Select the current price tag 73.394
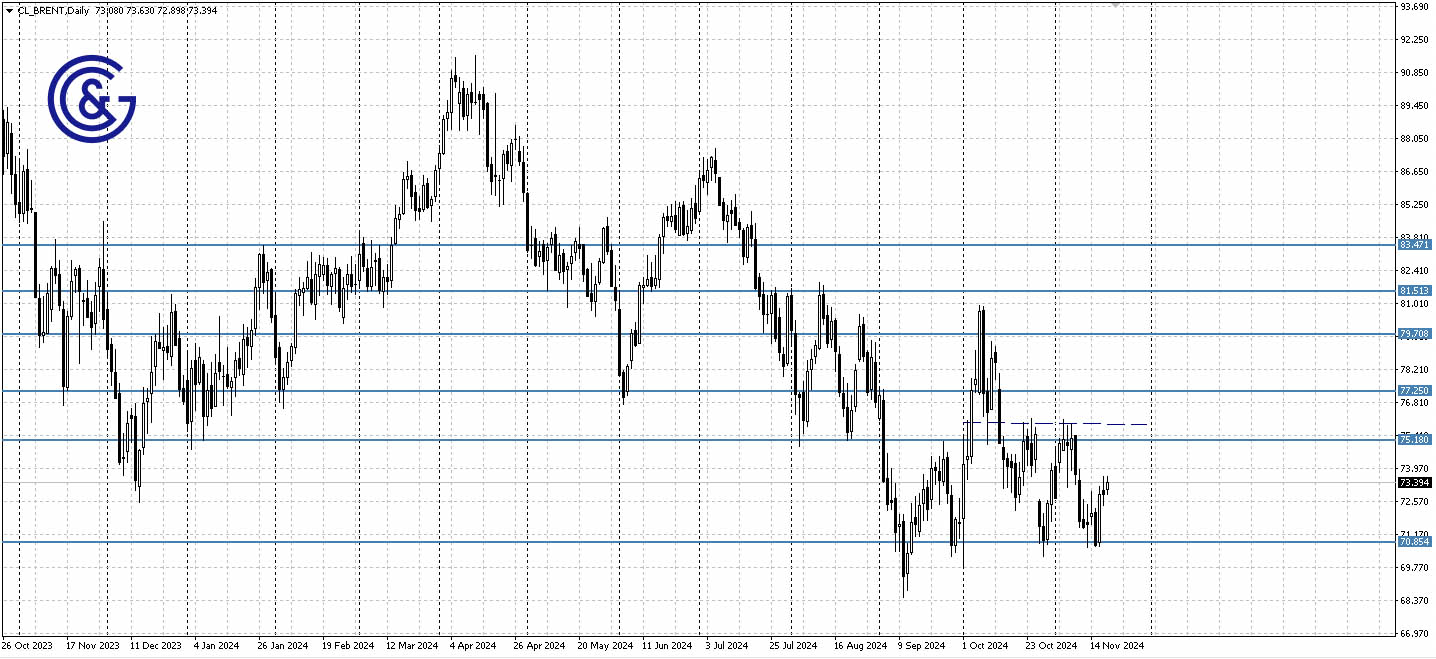The image size is (1436, 659). [1413, 483]
